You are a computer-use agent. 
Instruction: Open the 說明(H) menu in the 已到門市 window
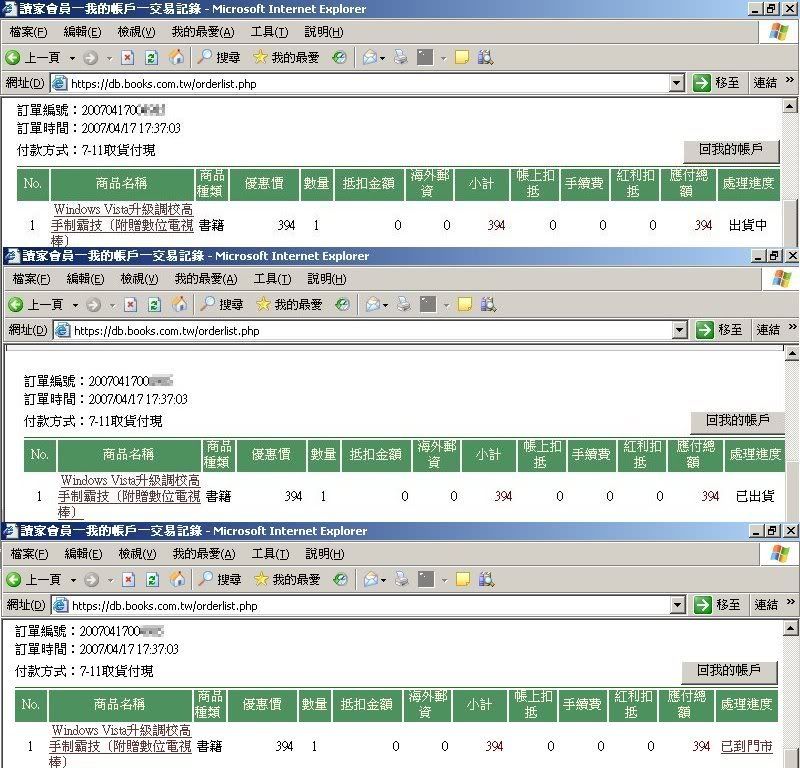(x=324, y=554)
